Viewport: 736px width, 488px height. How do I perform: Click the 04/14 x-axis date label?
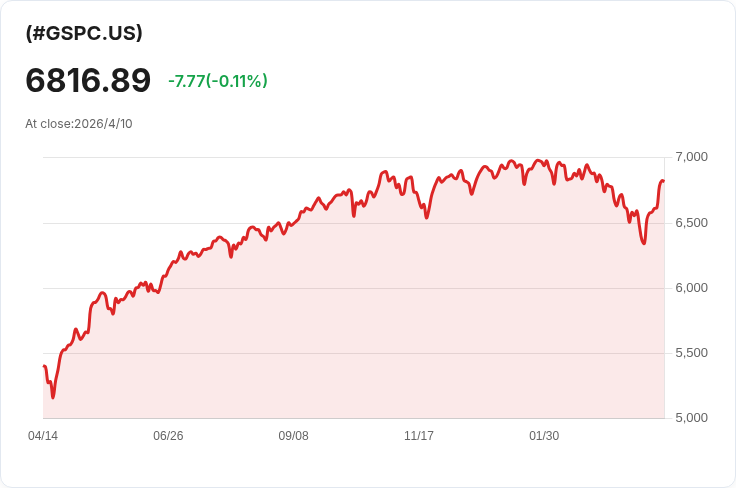coord(43,436)
